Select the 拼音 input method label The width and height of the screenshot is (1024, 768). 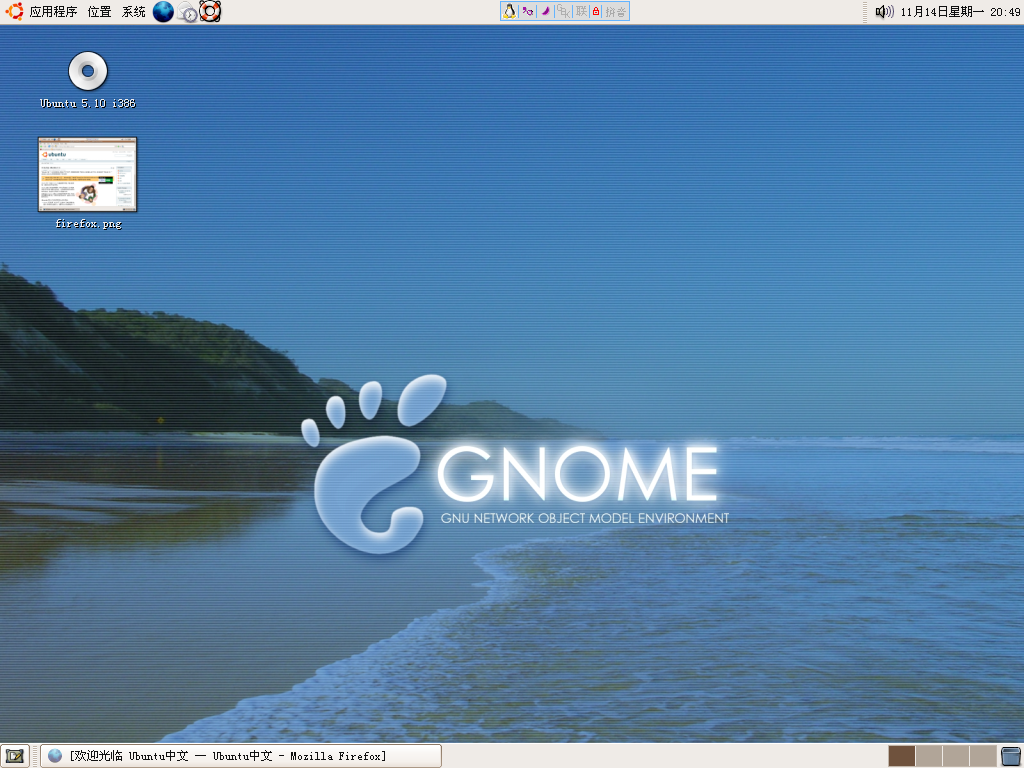click(x=616, y=12)
